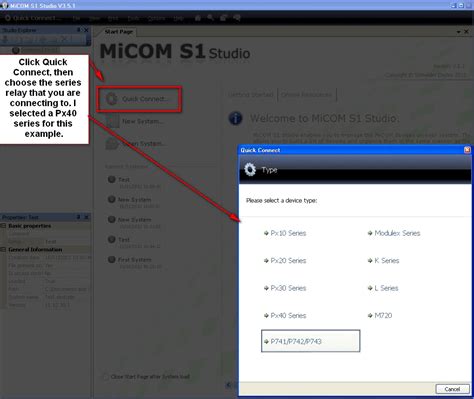Image resolution: width=474 pixels, height=399 pixels.
Task: Open recent system First System
Action: coord(135,260)
